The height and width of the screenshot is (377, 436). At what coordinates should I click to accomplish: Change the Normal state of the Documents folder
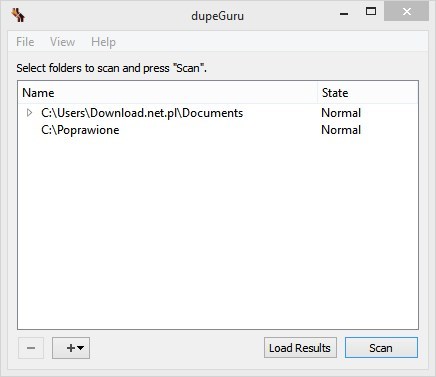[341, 113]
